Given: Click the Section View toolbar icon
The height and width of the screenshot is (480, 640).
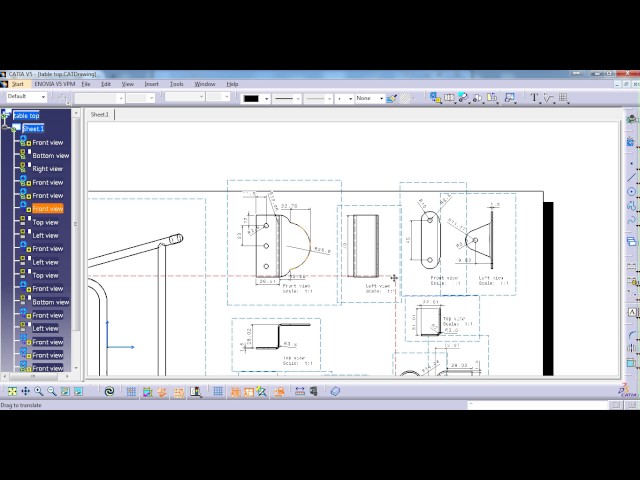Looking at the screenshot, I should [449, 98].
